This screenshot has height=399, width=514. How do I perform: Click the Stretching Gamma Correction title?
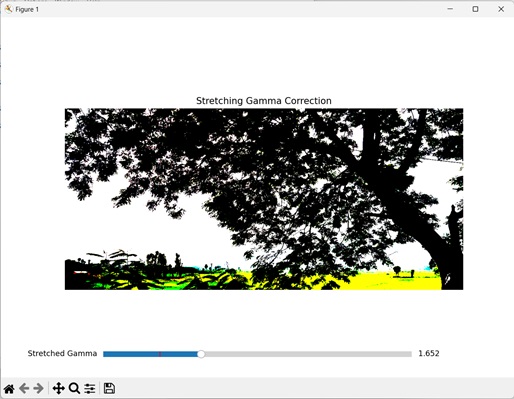264,101
